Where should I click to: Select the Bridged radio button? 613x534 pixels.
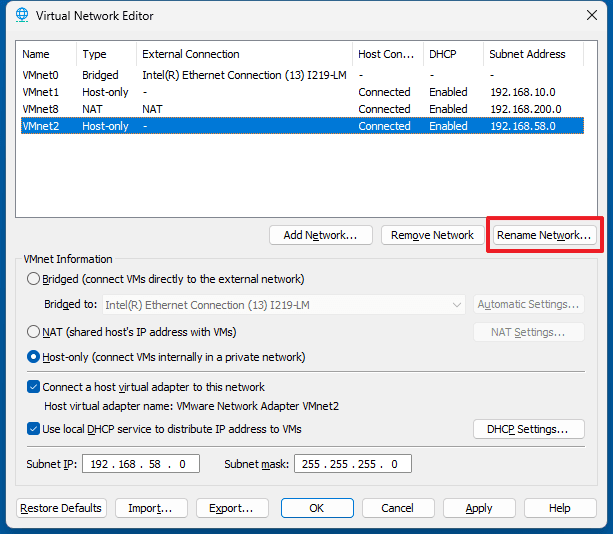point(35,279)
